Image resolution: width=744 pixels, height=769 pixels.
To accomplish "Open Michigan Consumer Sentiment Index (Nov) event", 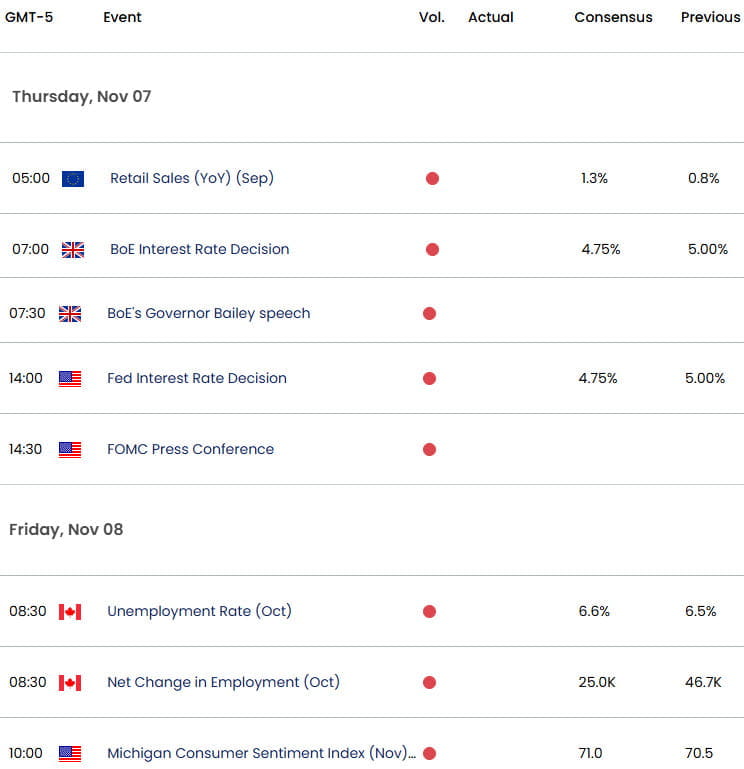I will (x=261, y=753).
